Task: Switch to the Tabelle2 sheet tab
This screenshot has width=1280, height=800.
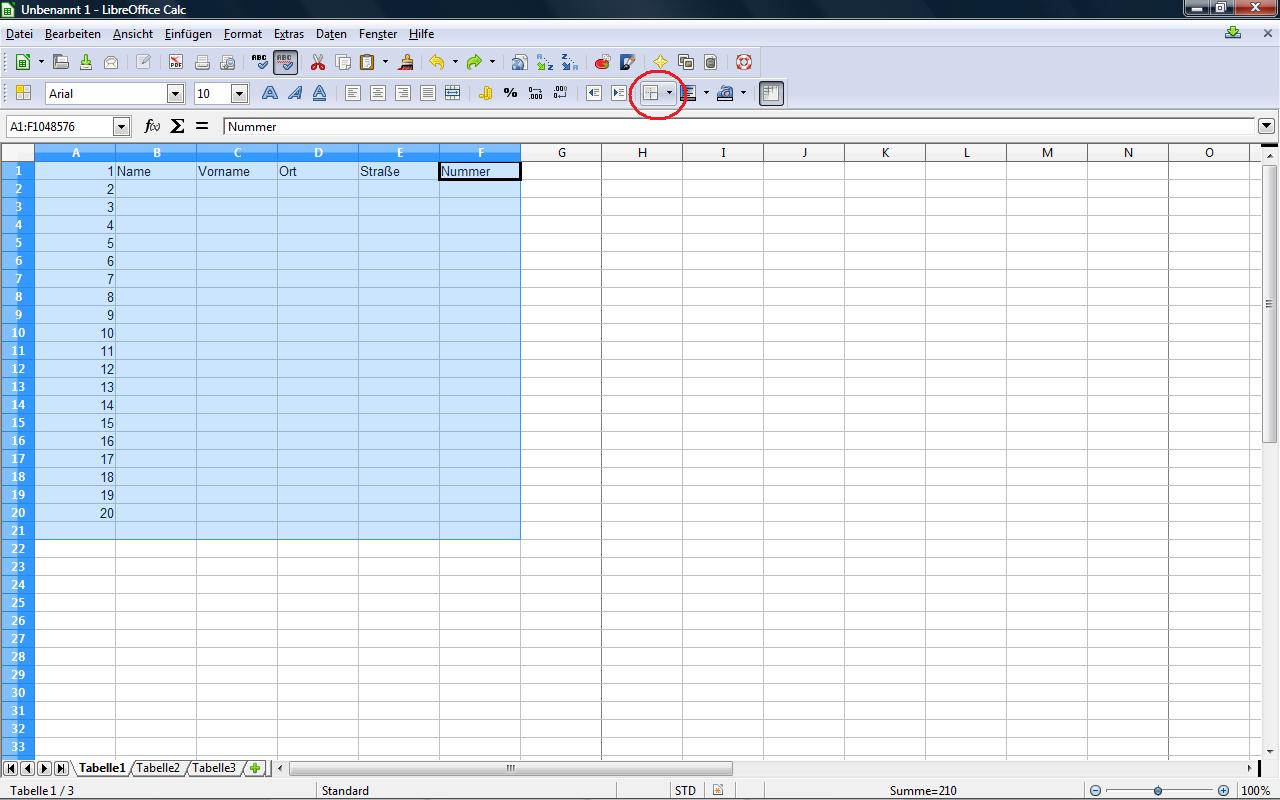Action: coord(158,768)
